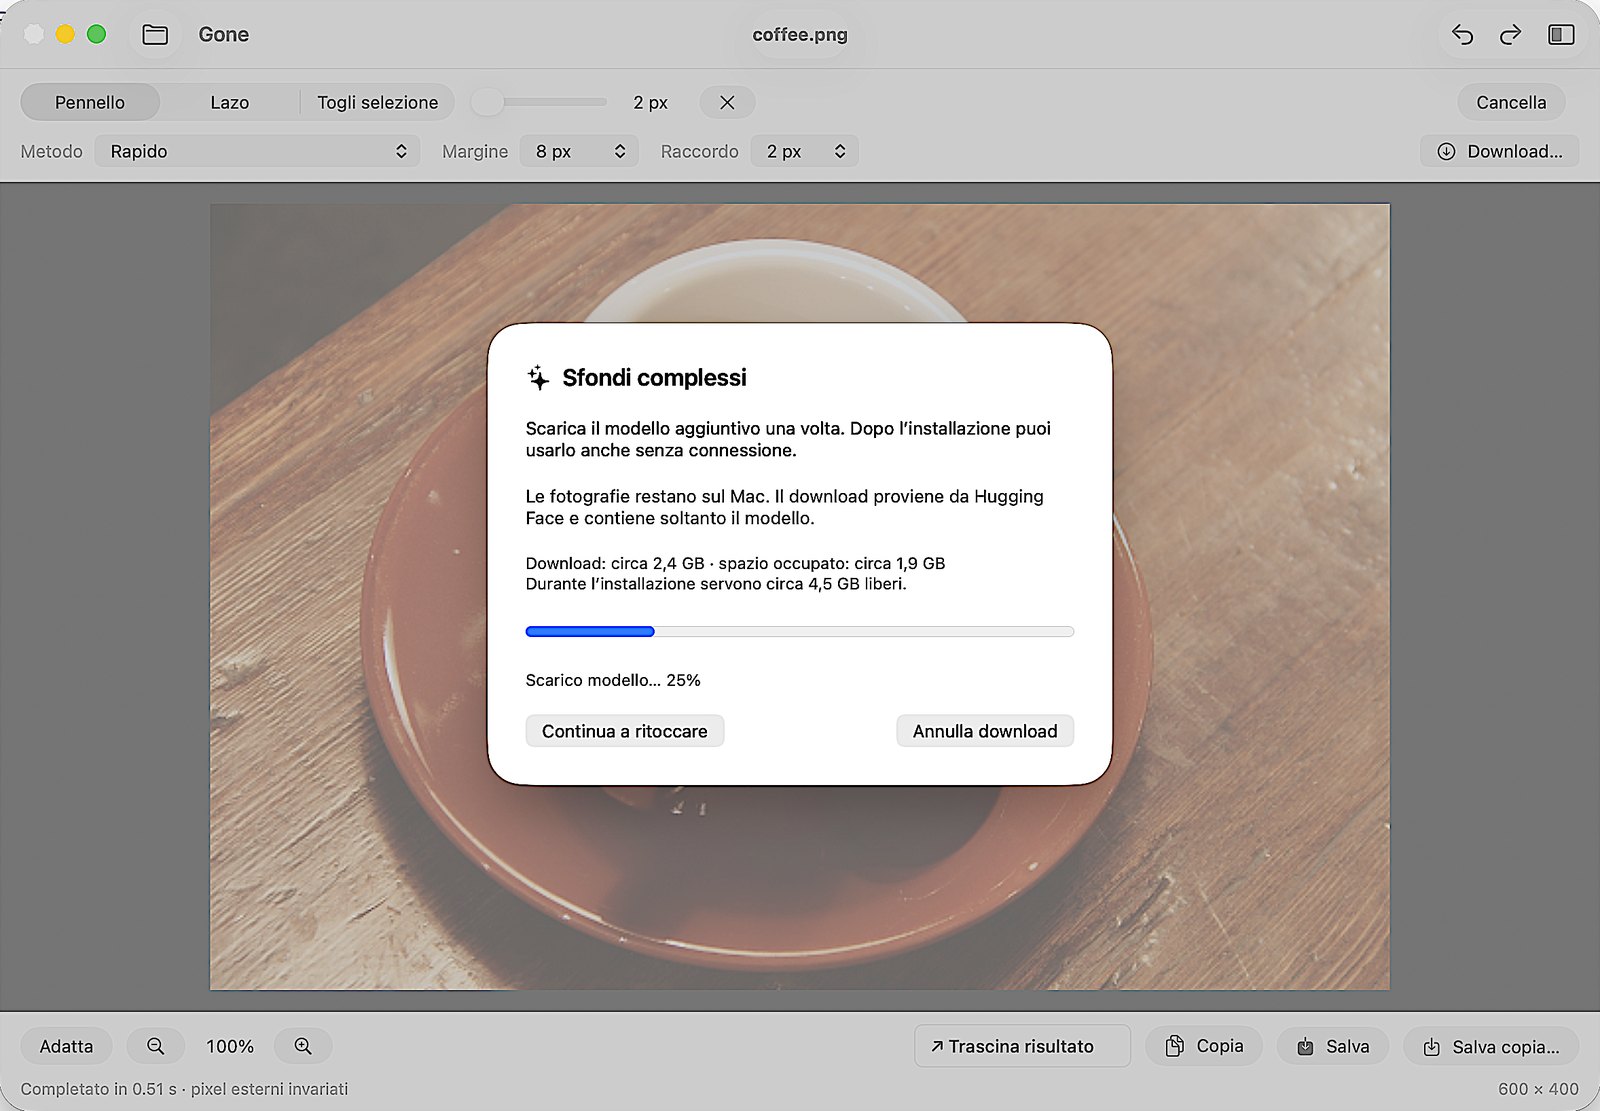The height and width of the screenshot is (1111, 1600).
Task: Click Annulla download
Action: 985,731
